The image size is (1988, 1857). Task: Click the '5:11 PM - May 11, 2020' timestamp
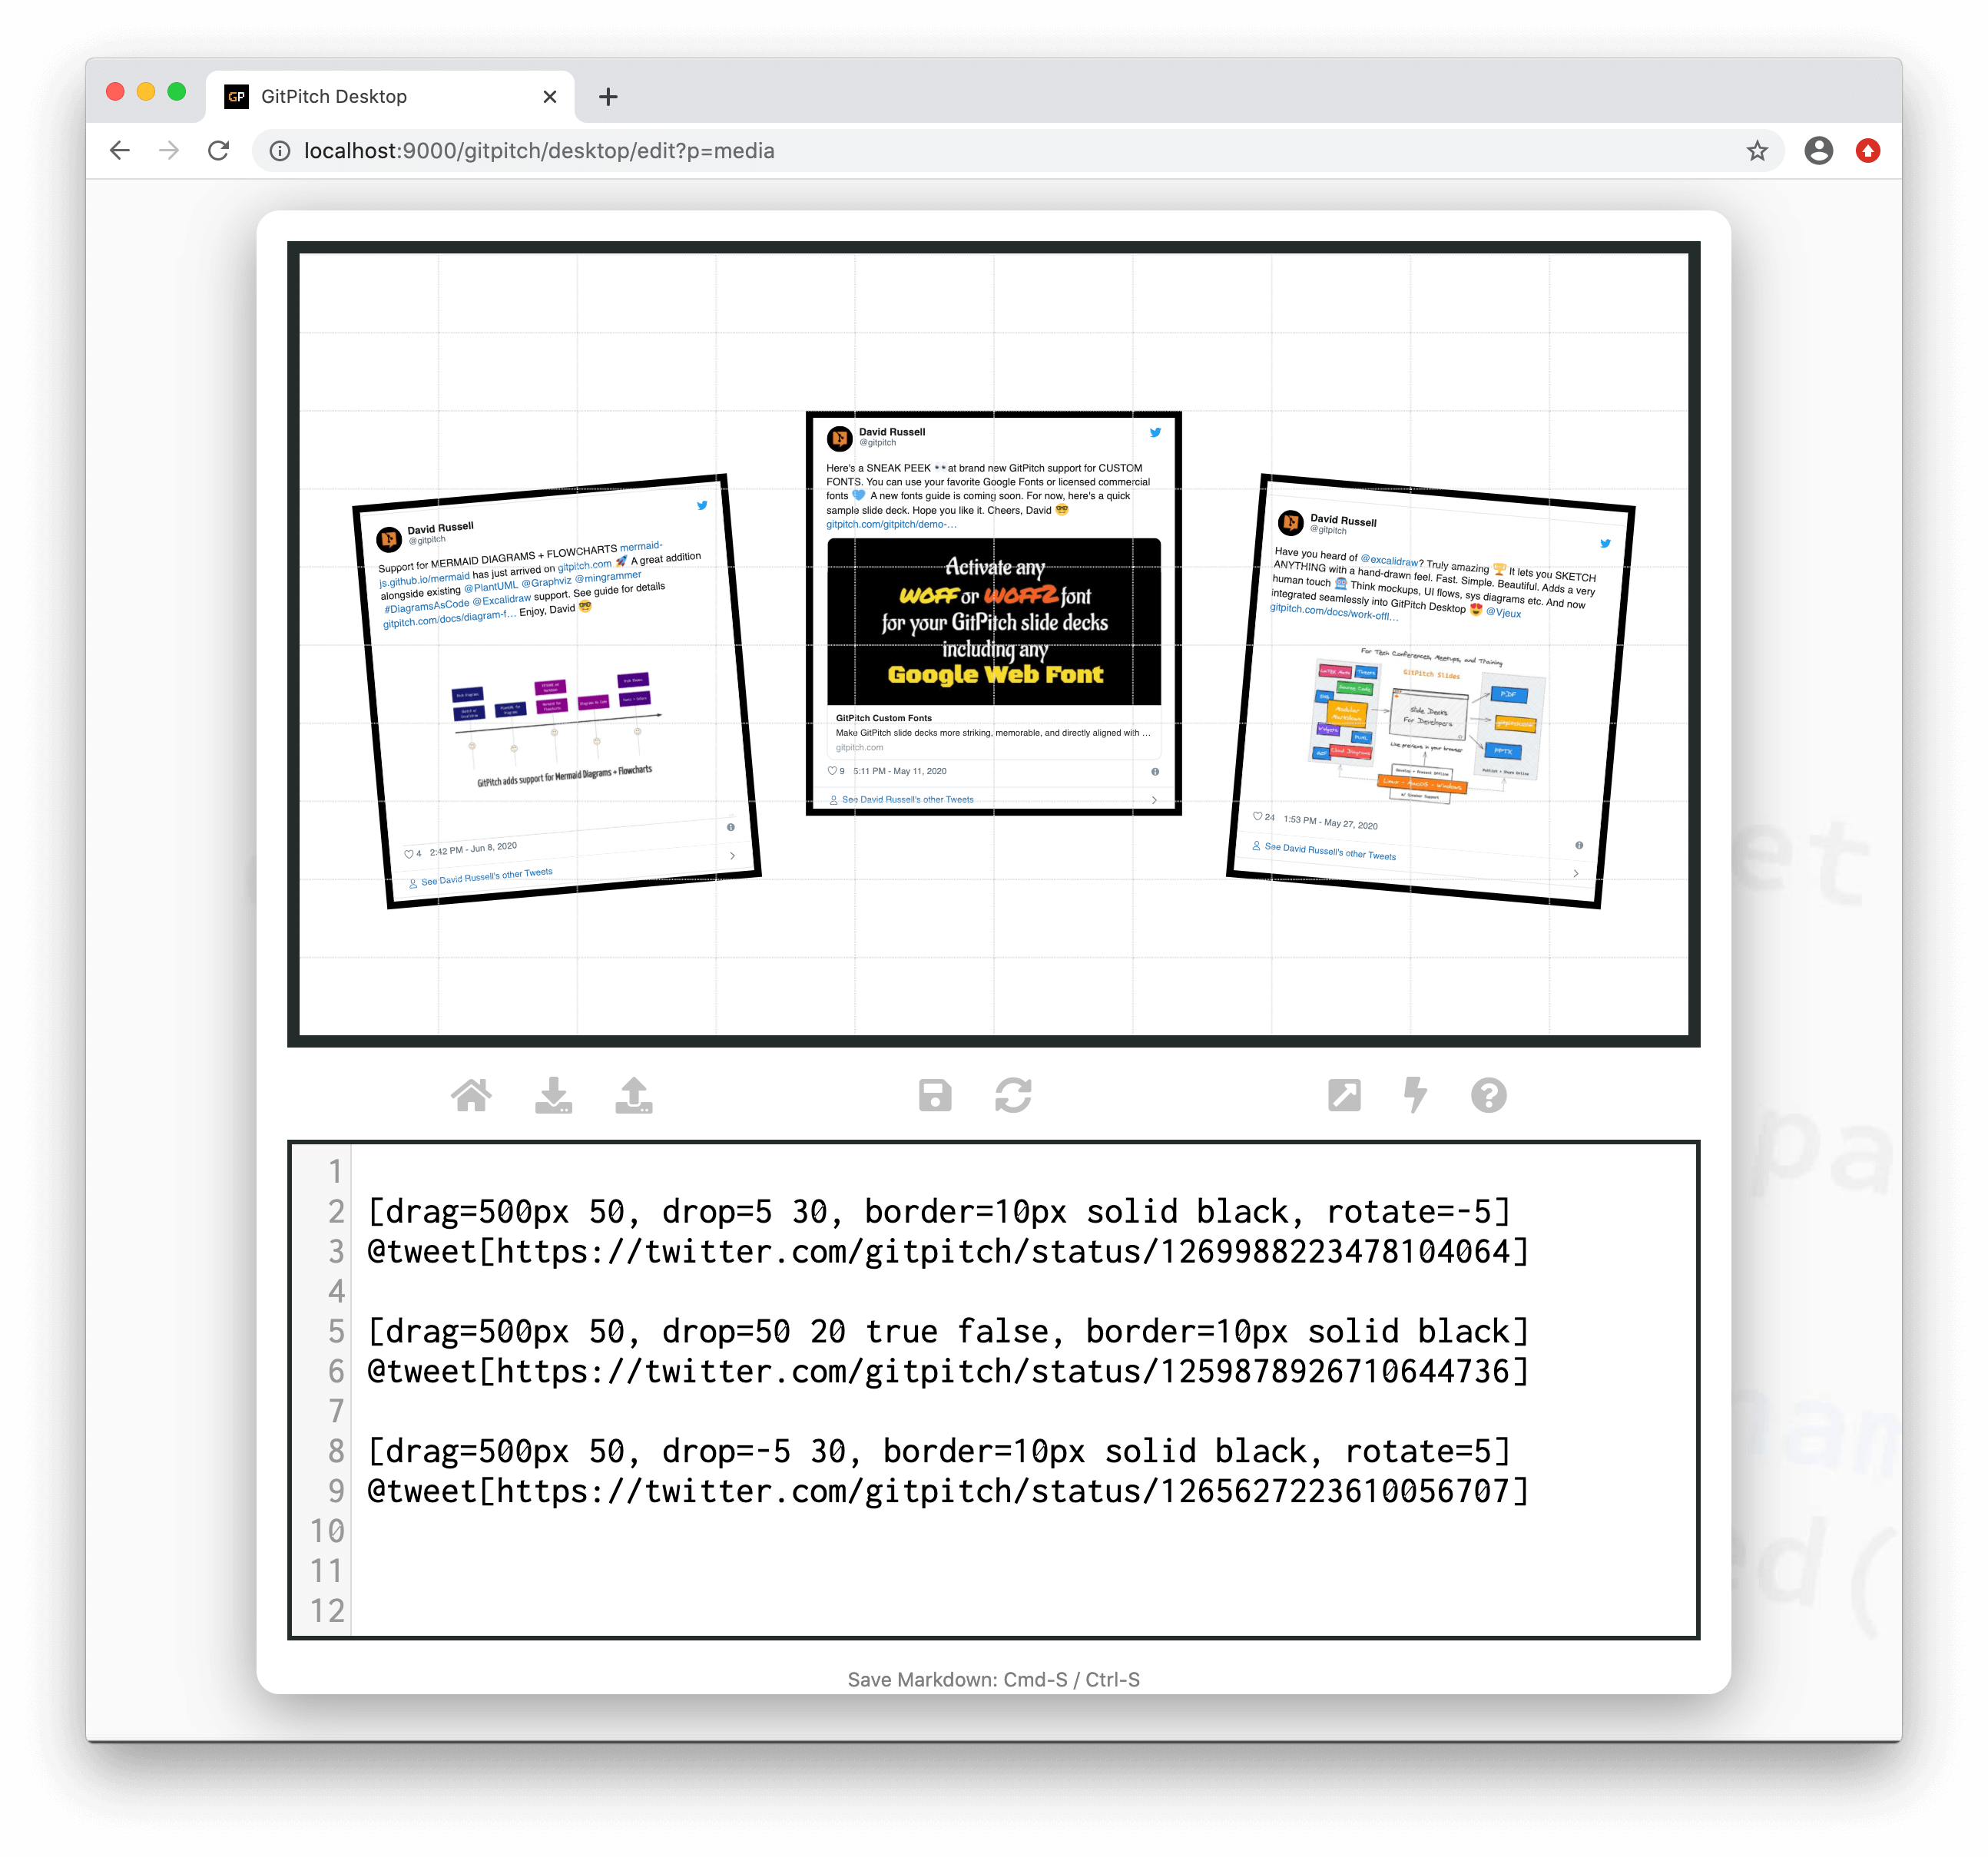(900, 771)
